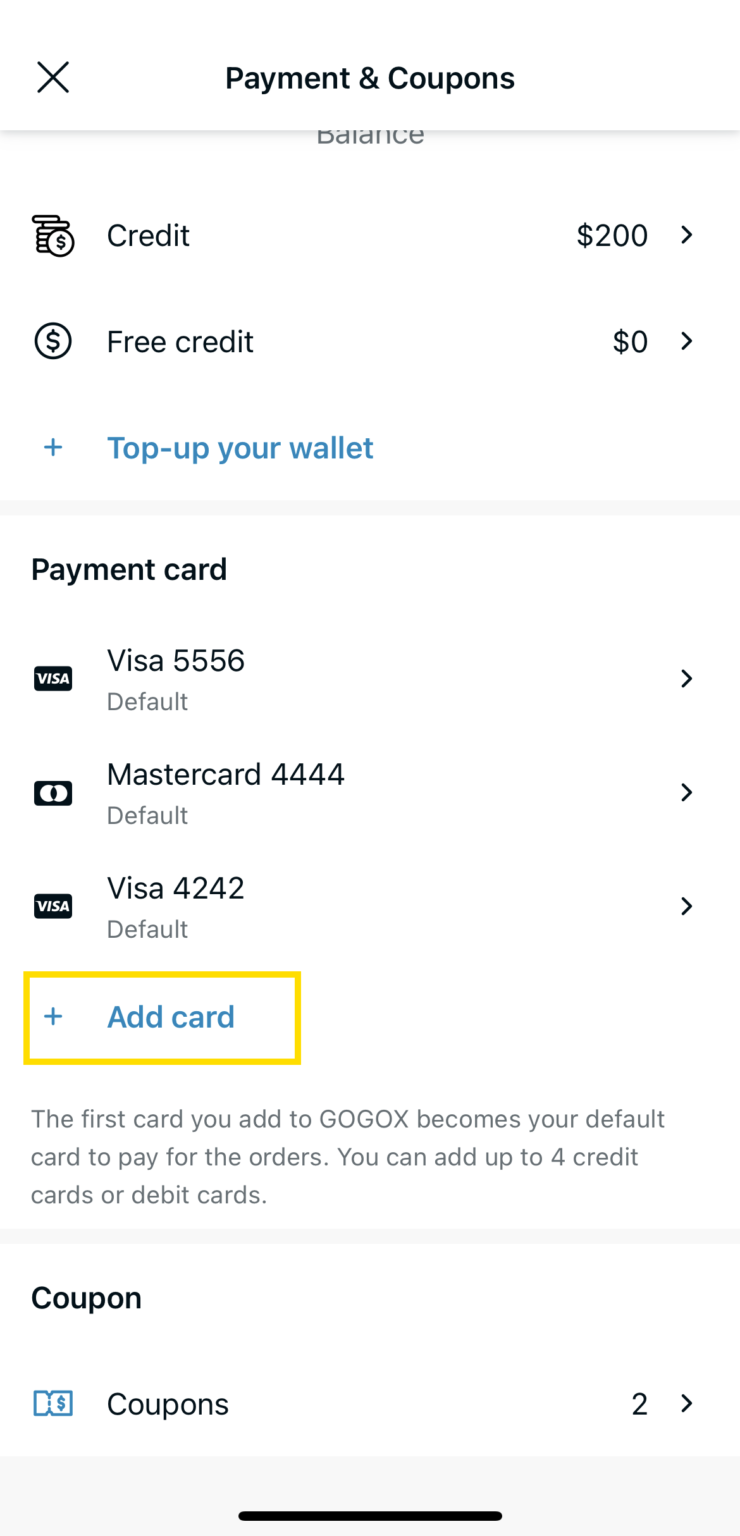Expand the Free credit row chevron
The width and height of the screenshot is (740, 1536).
pos(687,341)
